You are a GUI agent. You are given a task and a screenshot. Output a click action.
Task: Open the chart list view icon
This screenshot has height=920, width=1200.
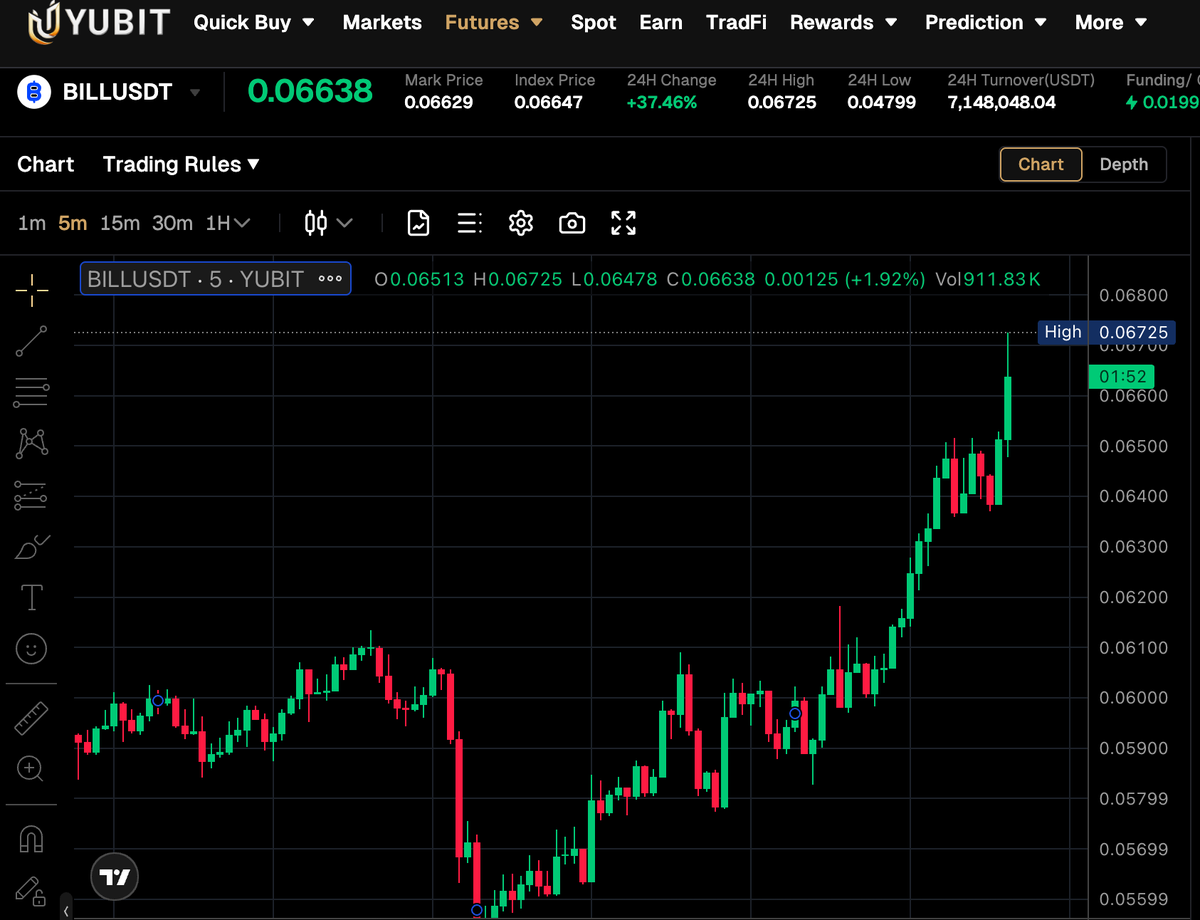click(469, 223)
